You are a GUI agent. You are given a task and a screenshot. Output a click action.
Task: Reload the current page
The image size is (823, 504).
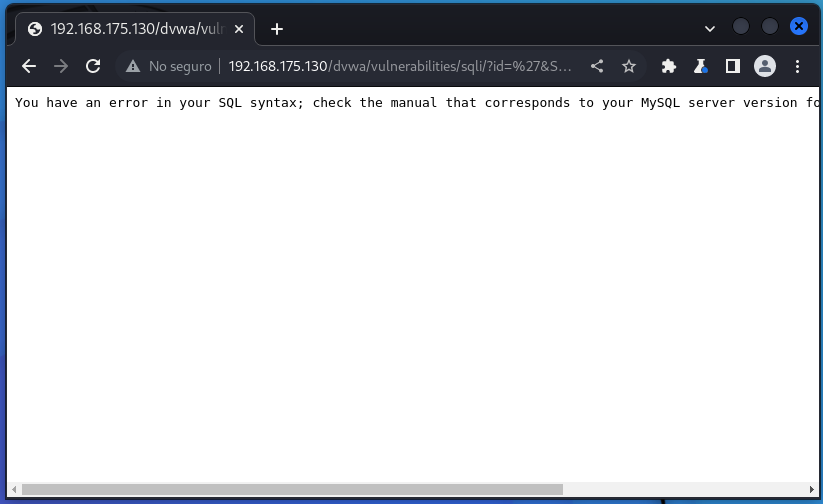[93, 66]
